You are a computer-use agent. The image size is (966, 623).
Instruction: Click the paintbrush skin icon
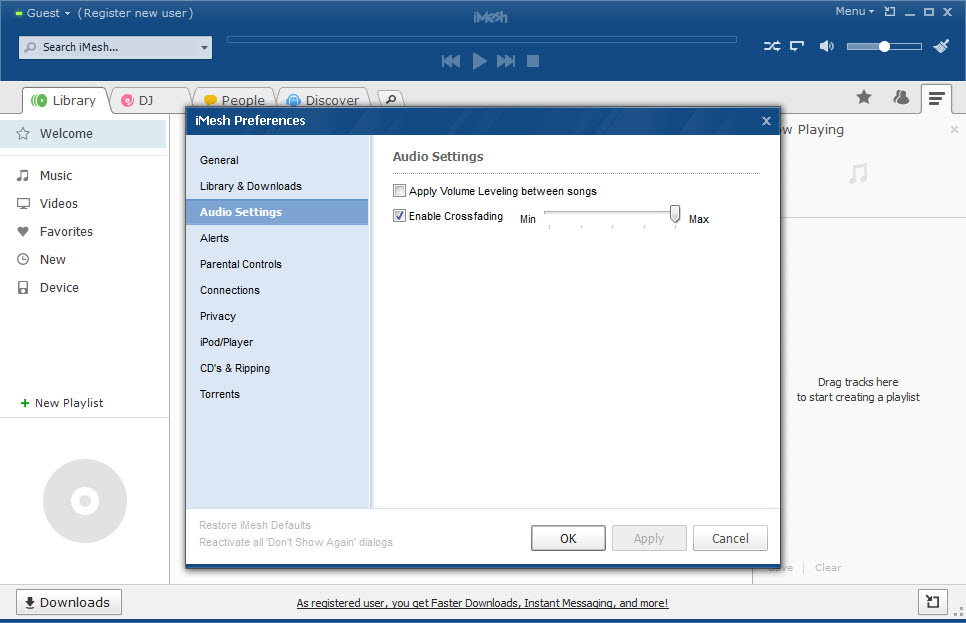[x=941, y=46]
